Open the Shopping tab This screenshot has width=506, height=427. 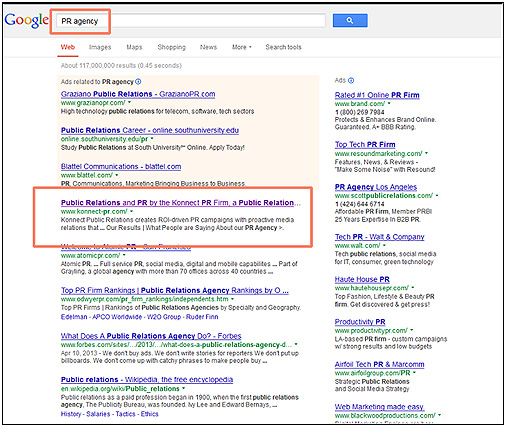(x=171, y=47)
